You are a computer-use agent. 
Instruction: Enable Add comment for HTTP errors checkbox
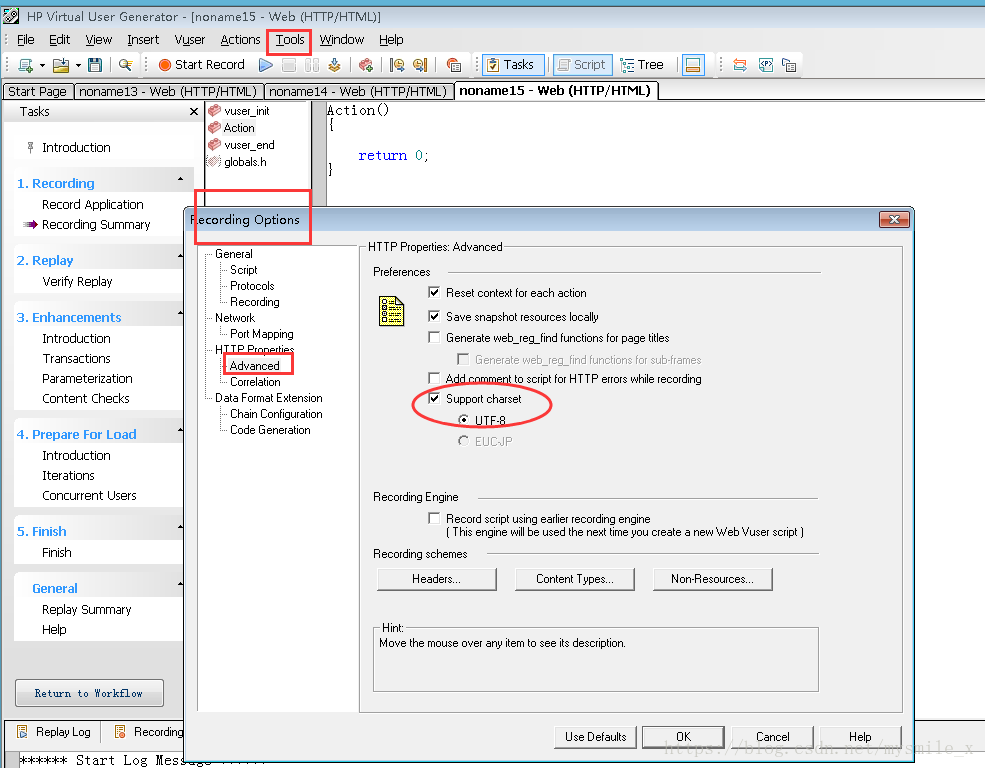pyautogui.click(x=433, y=378)
